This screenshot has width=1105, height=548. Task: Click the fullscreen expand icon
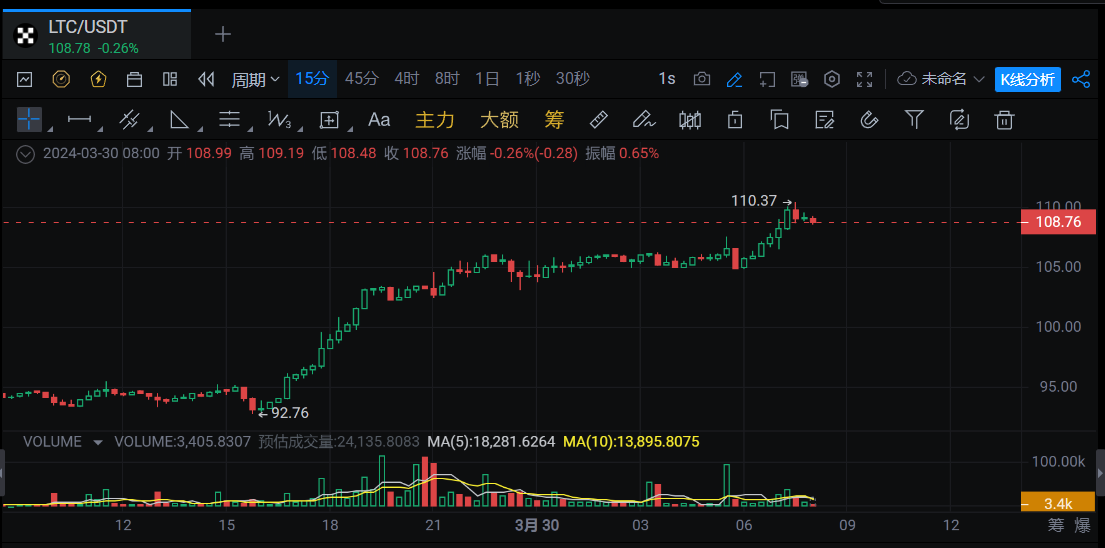pos(865,79)
